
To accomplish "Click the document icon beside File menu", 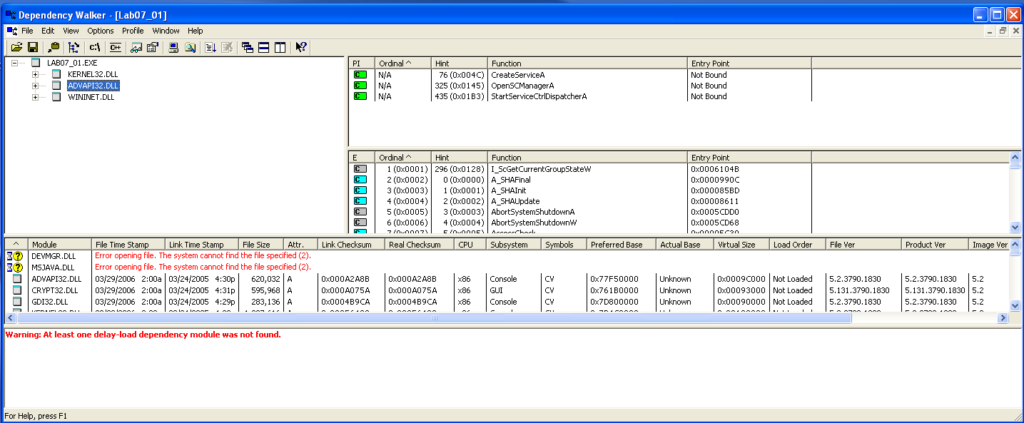I will (11, 31).
